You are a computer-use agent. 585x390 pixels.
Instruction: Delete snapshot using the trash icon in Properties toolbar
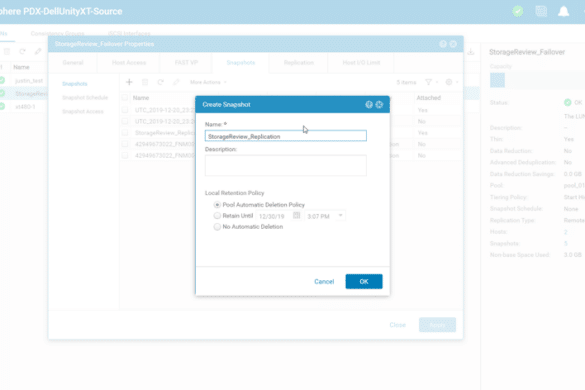click(145, 82)
